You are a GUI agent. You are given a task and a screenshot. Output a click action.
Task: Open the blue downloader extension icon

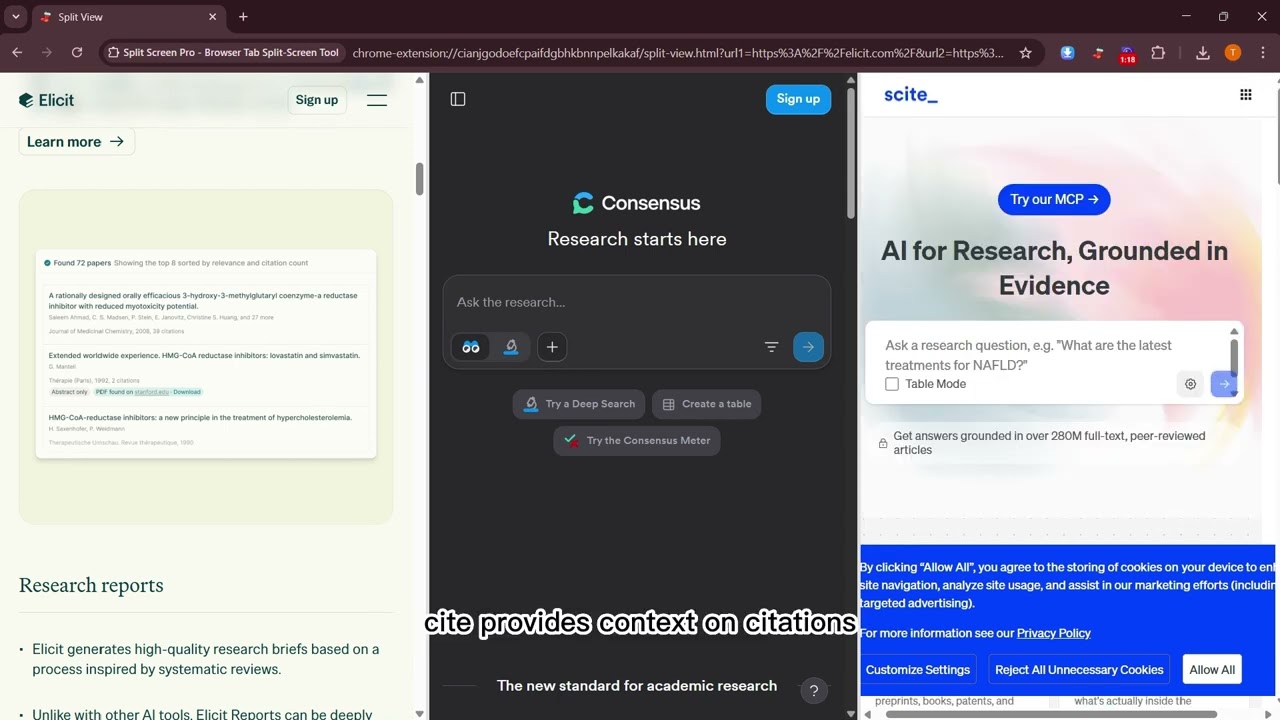(1068, 53)
